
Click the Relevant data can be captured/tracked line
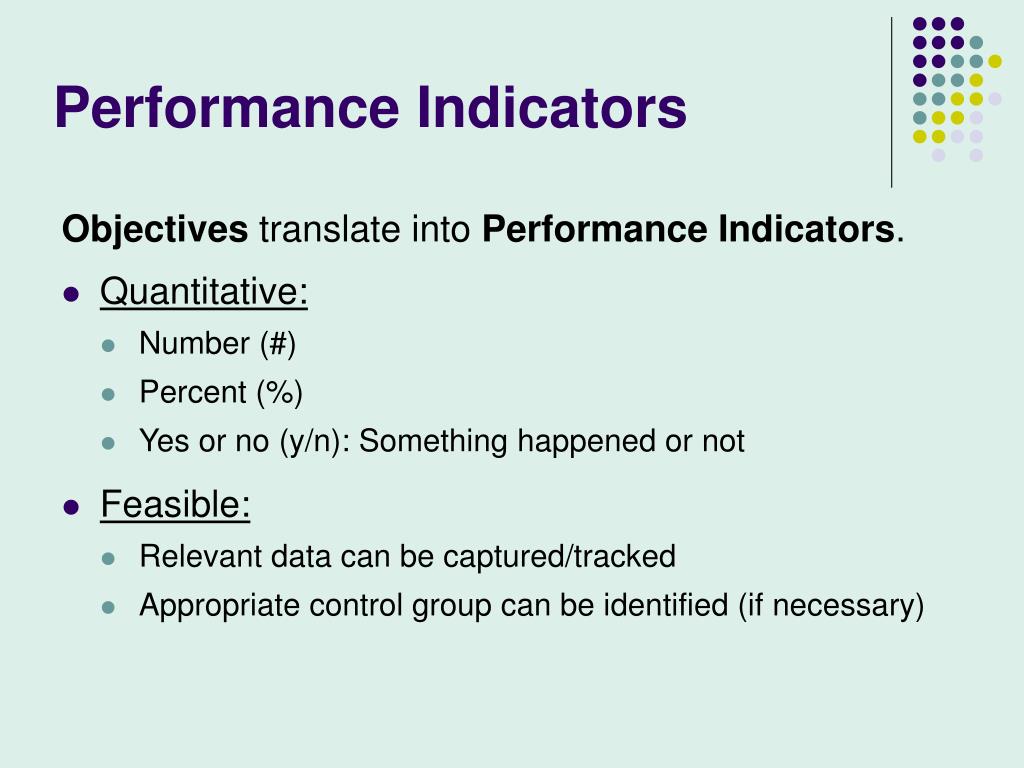(x=408, y=556)
